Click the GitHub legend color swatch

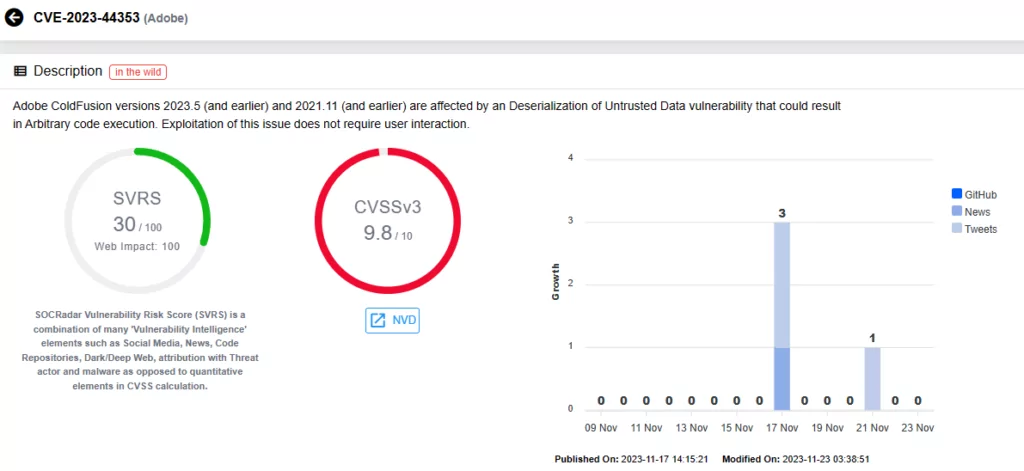coord(957,194)
